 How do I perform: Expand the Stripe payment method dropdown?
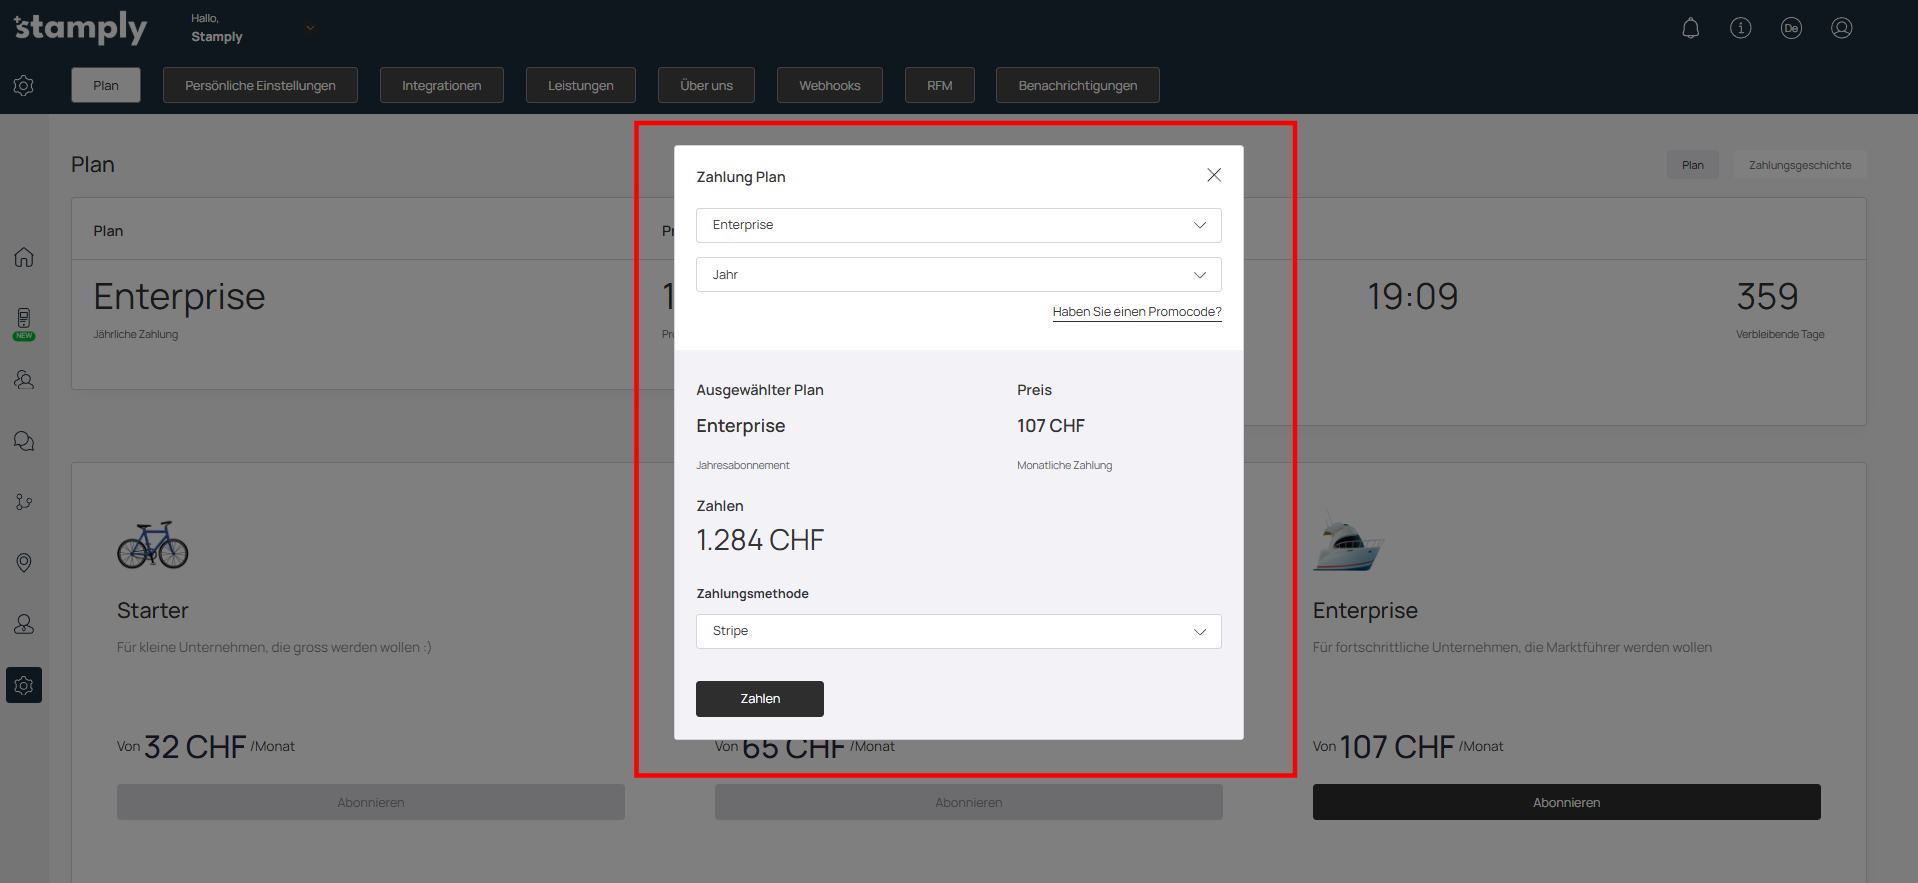pos(958,631)
